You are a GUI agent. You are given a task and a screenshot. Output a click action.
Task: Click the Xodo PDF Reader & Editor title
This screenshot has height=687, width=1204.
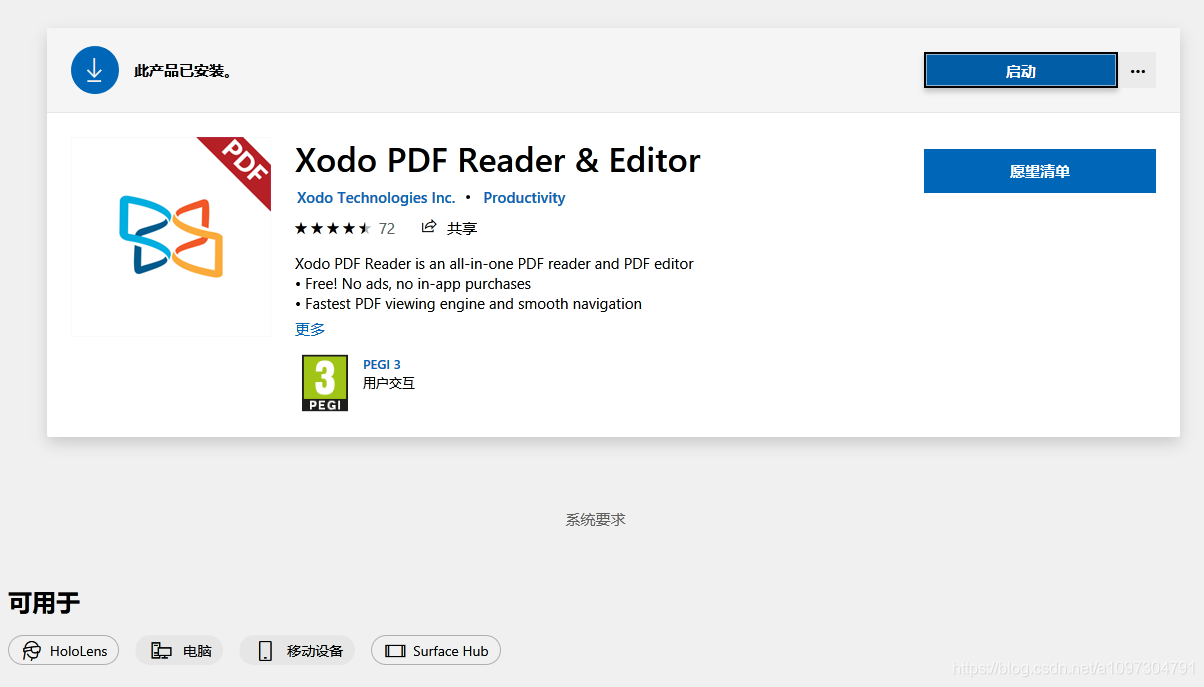[498, 160]
